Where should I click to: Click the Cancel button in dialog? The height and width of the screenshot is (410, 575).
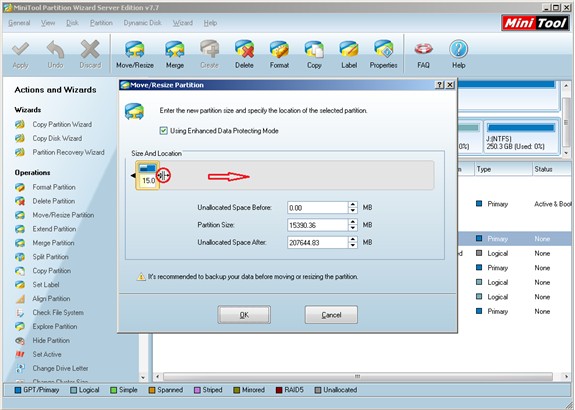[x=331, y=315]
